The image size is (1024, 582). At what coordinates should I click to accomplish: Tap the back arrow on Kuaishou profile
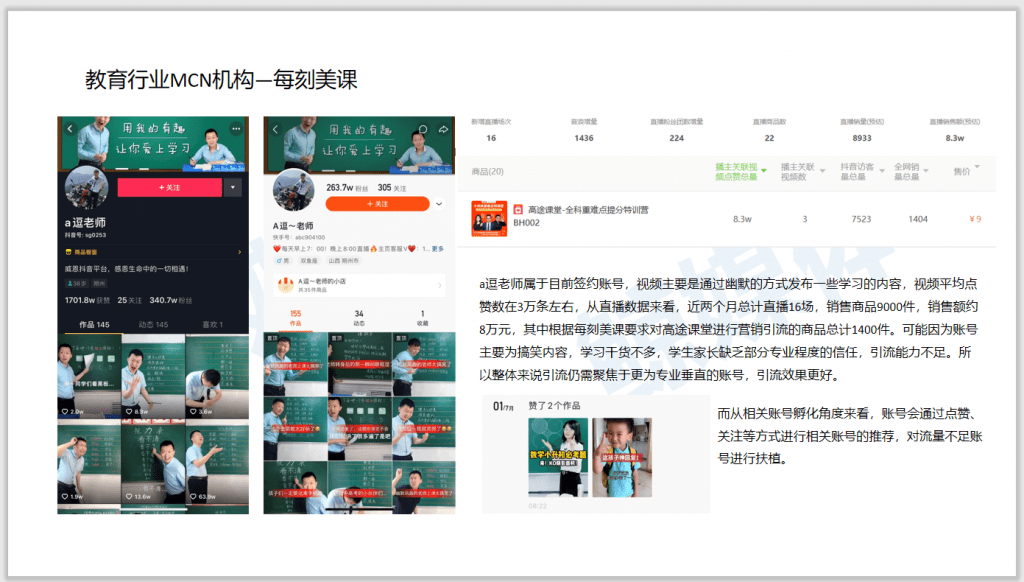[275, 129]
